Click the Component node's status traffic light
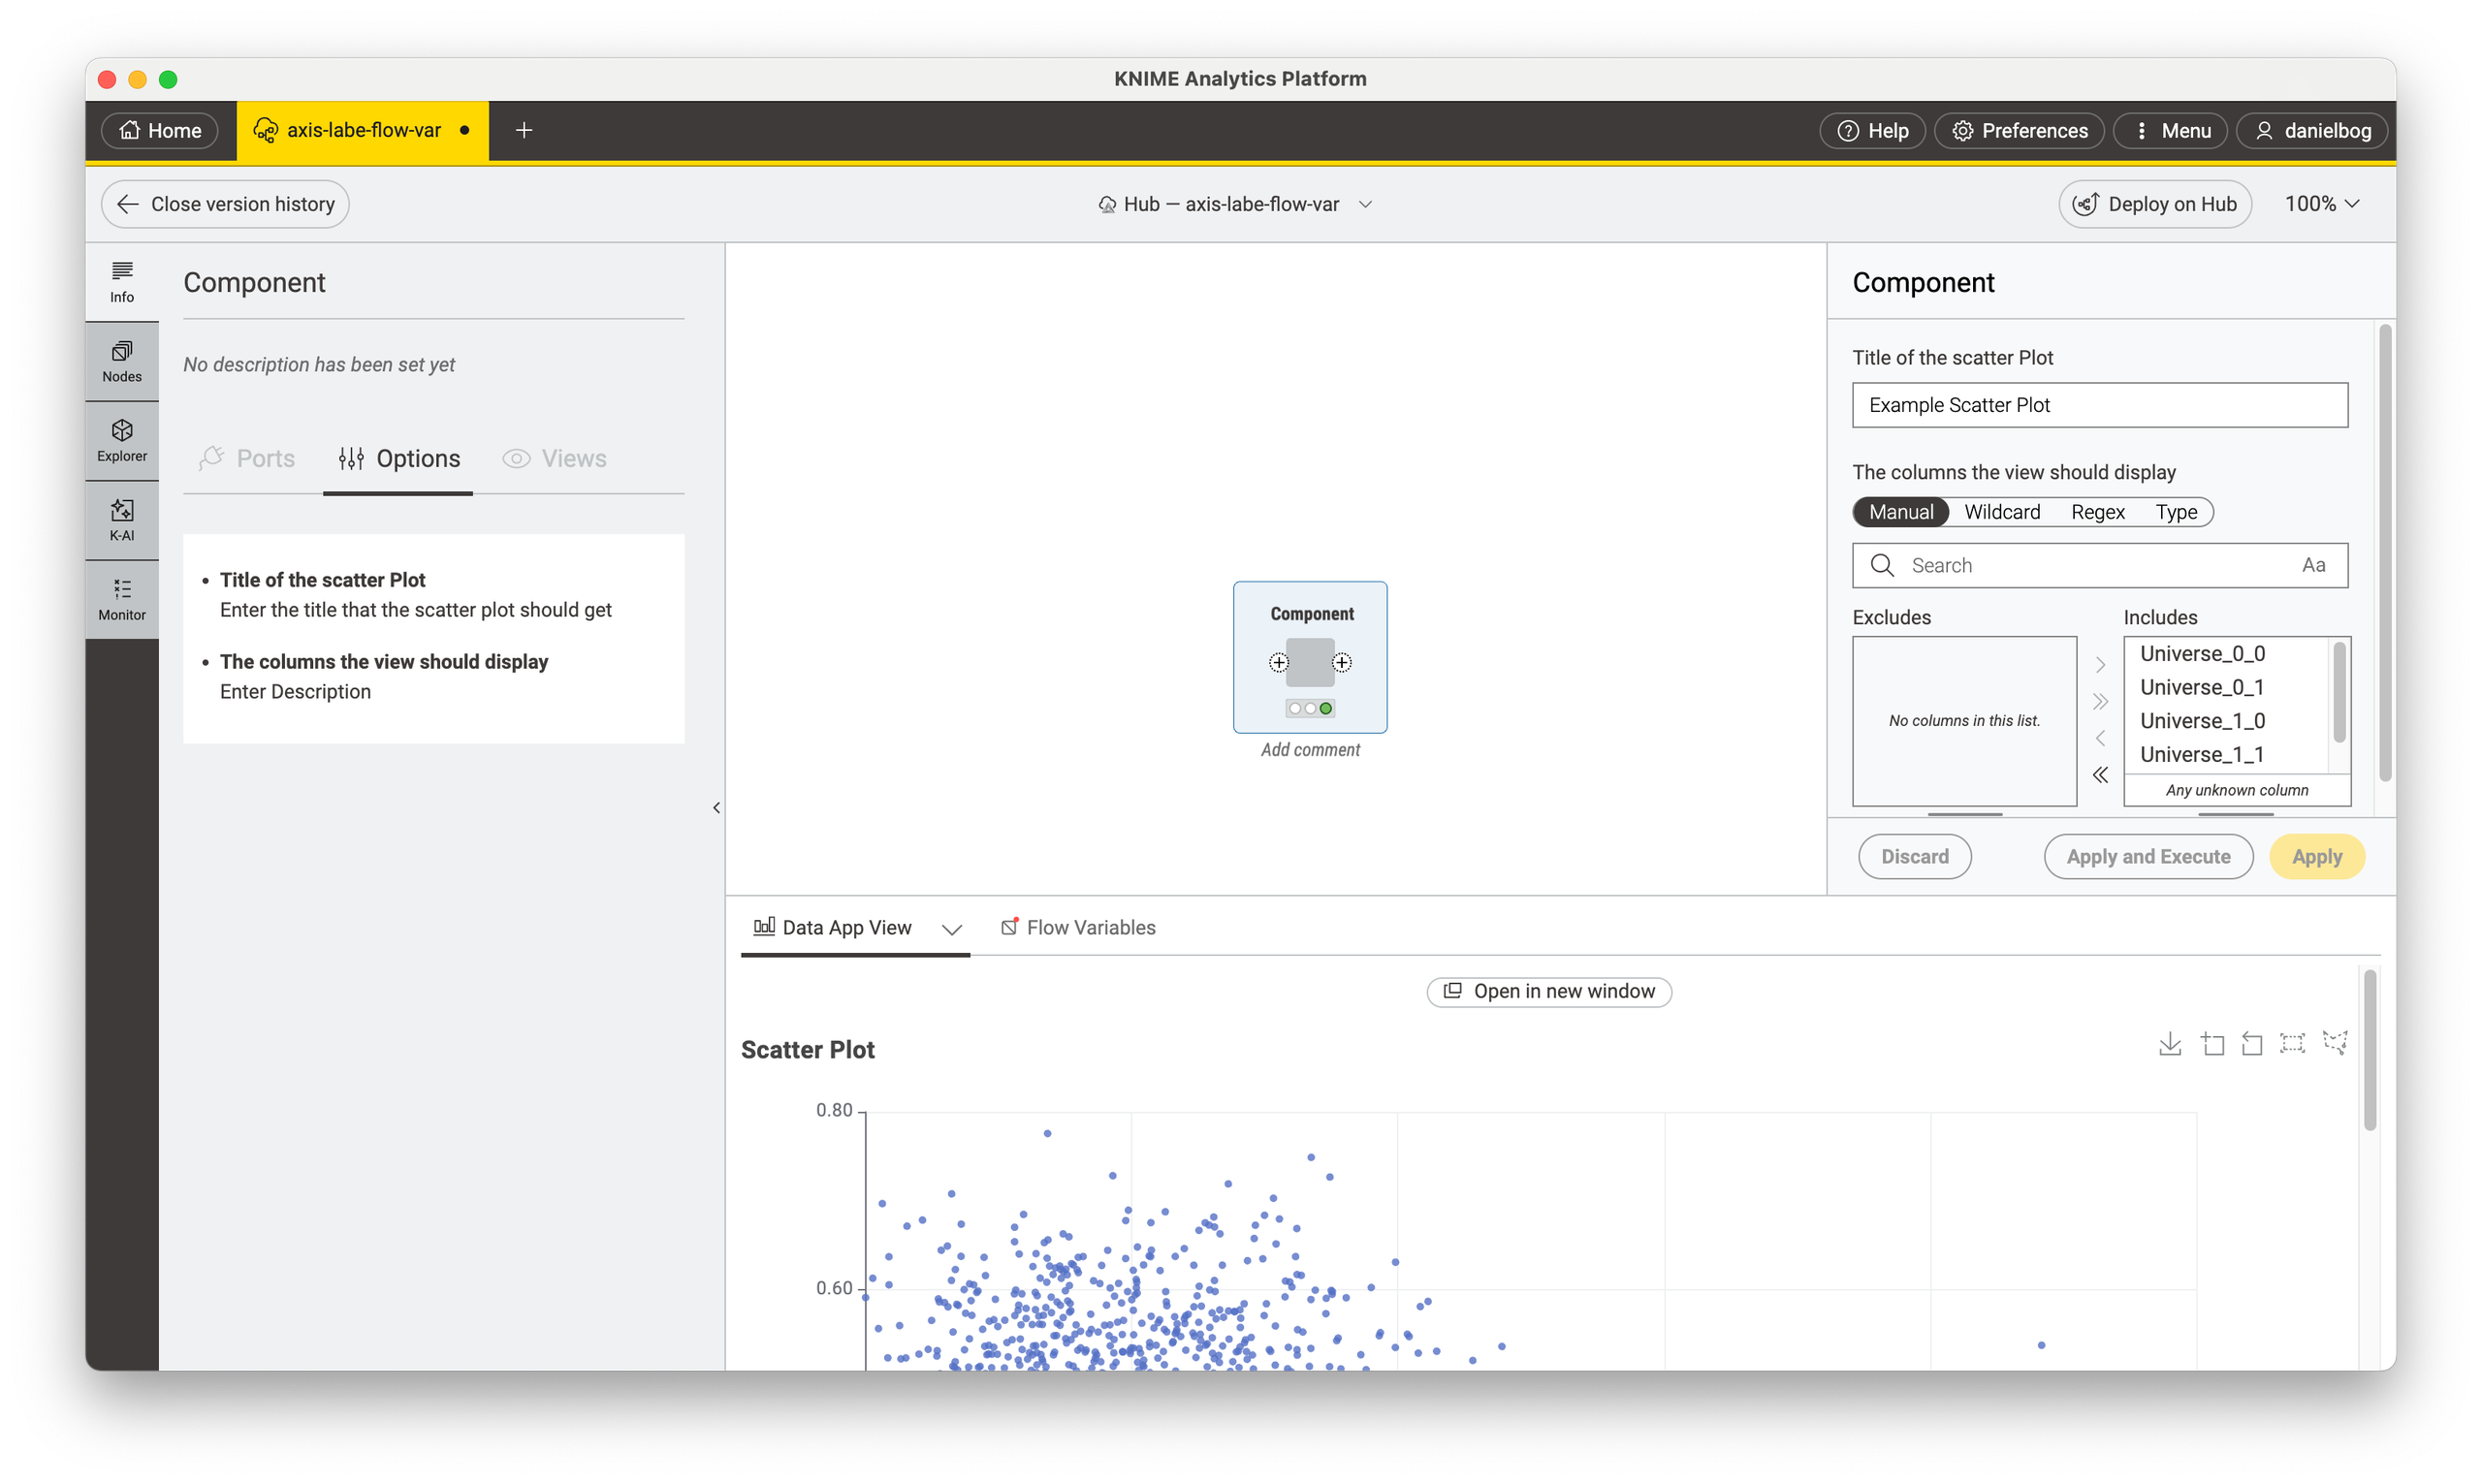Screen dimensions: 2482x1484 tap(1310, 708)
